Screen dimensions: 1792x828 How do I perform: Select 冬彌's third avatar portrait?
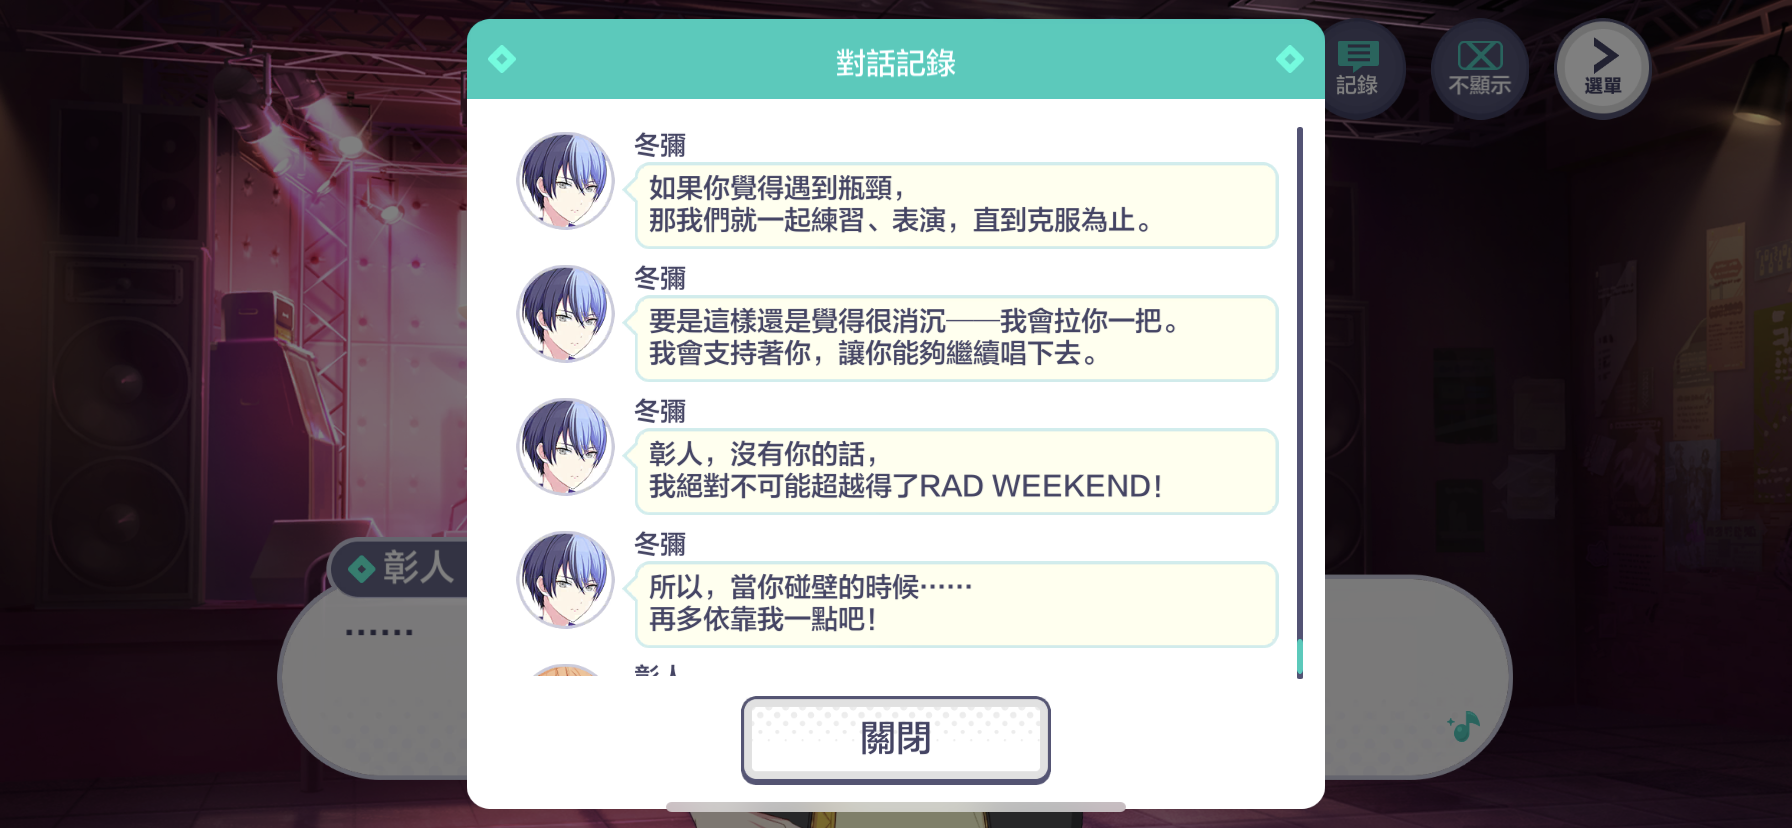565,447
